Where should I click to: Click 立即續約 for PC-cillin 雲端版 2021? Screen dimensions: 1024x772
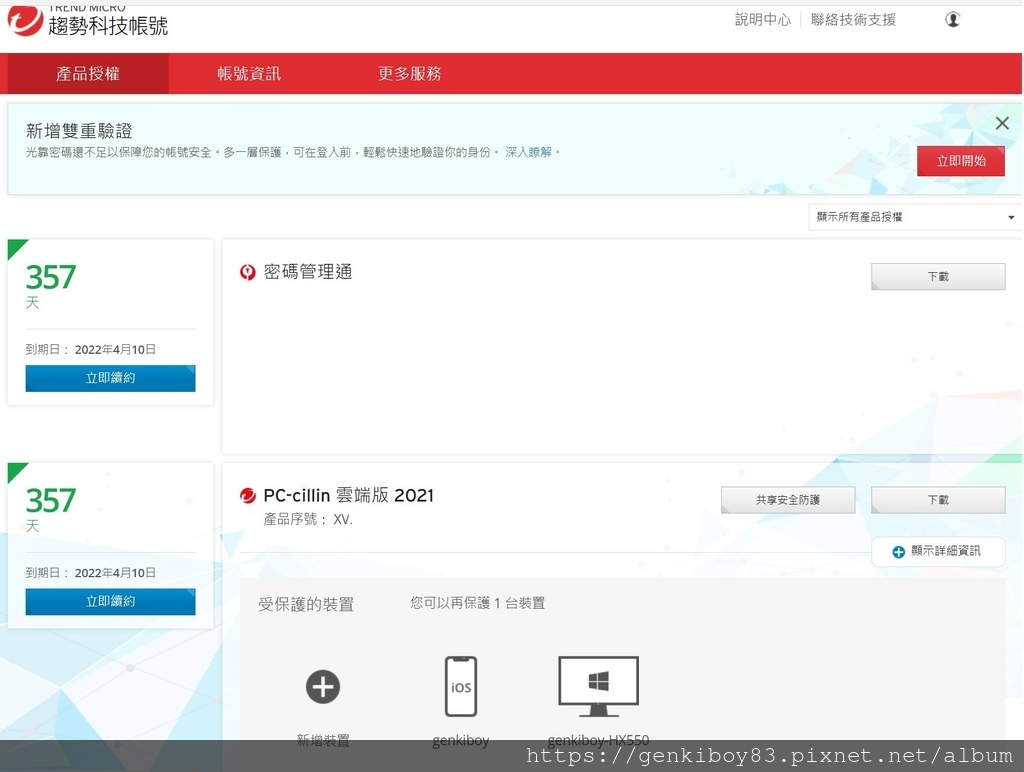[x=110, y=602]
